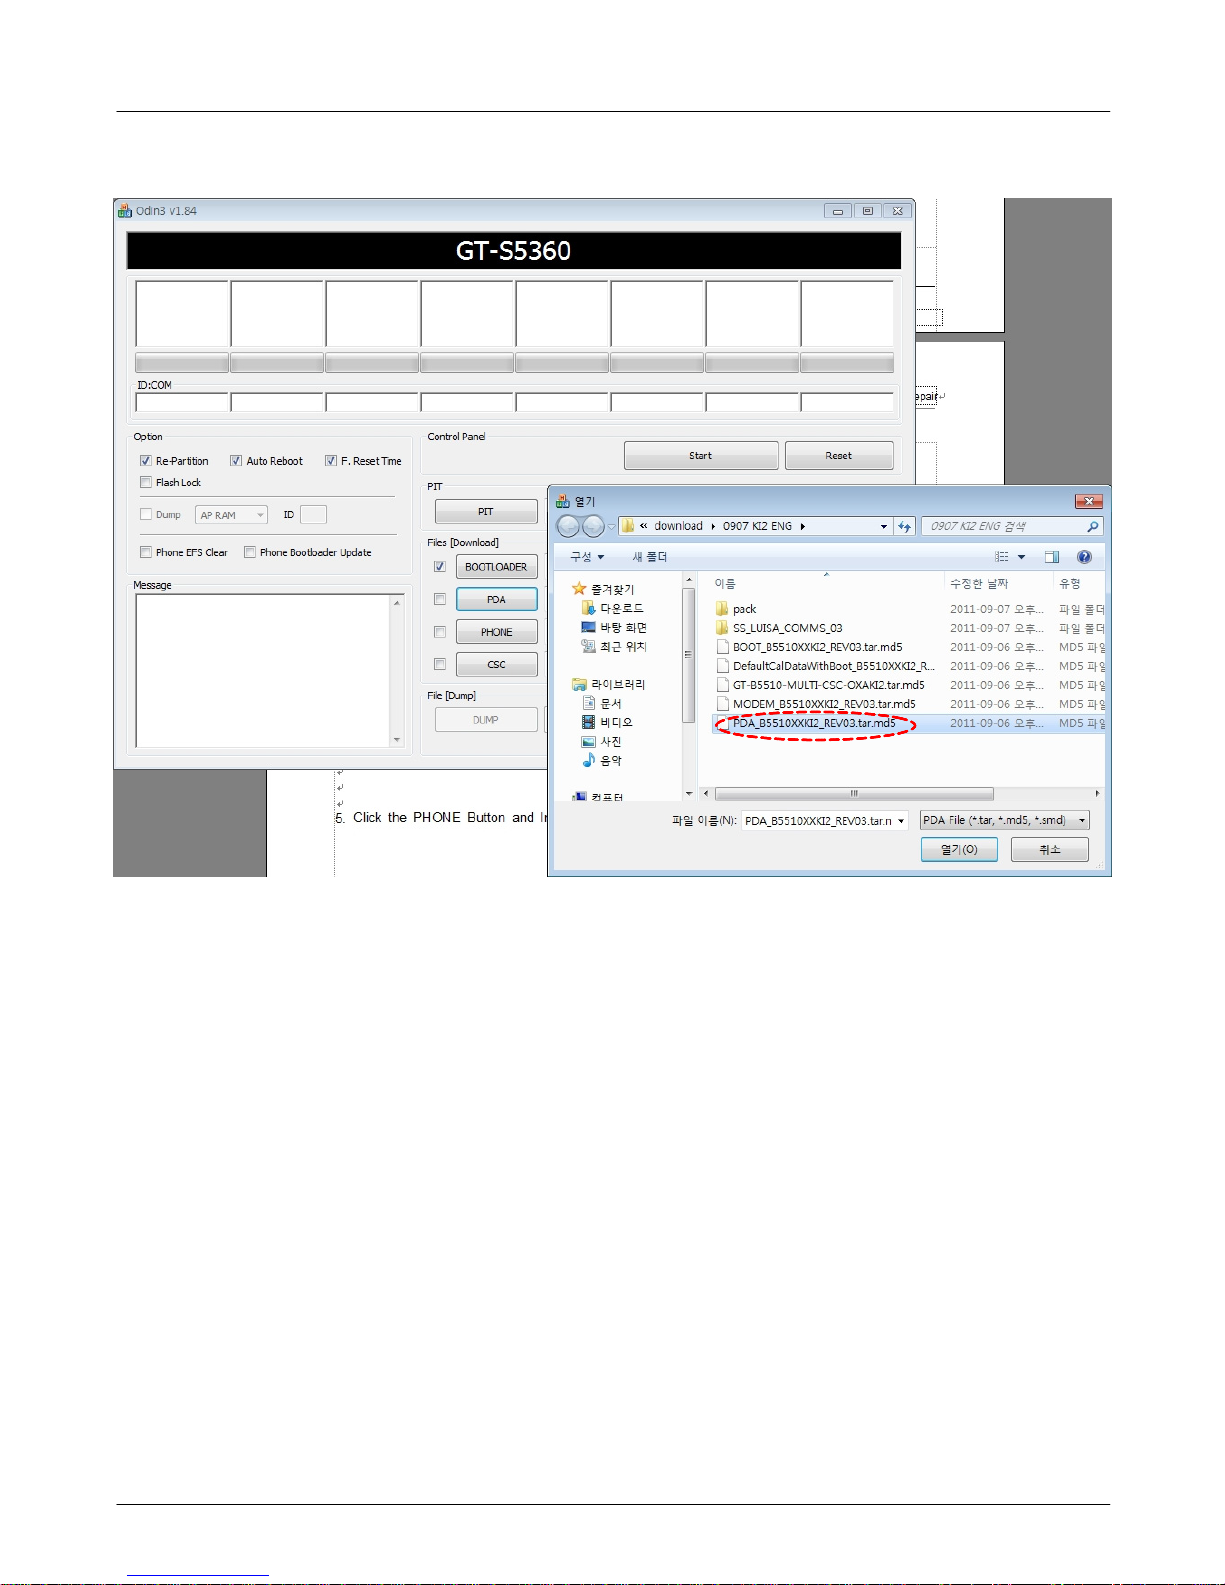The image size is (1225, 1585).
Task: Click the PIT button
Action: pos(486,512)
